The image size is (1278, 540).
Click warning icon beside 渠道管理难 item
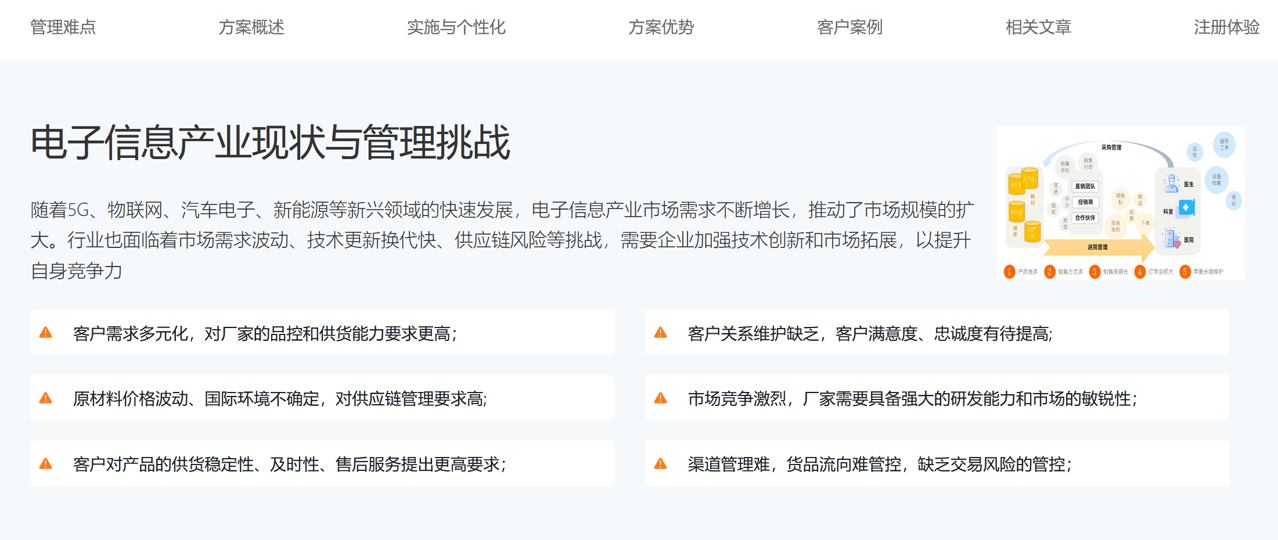(660, 464)
